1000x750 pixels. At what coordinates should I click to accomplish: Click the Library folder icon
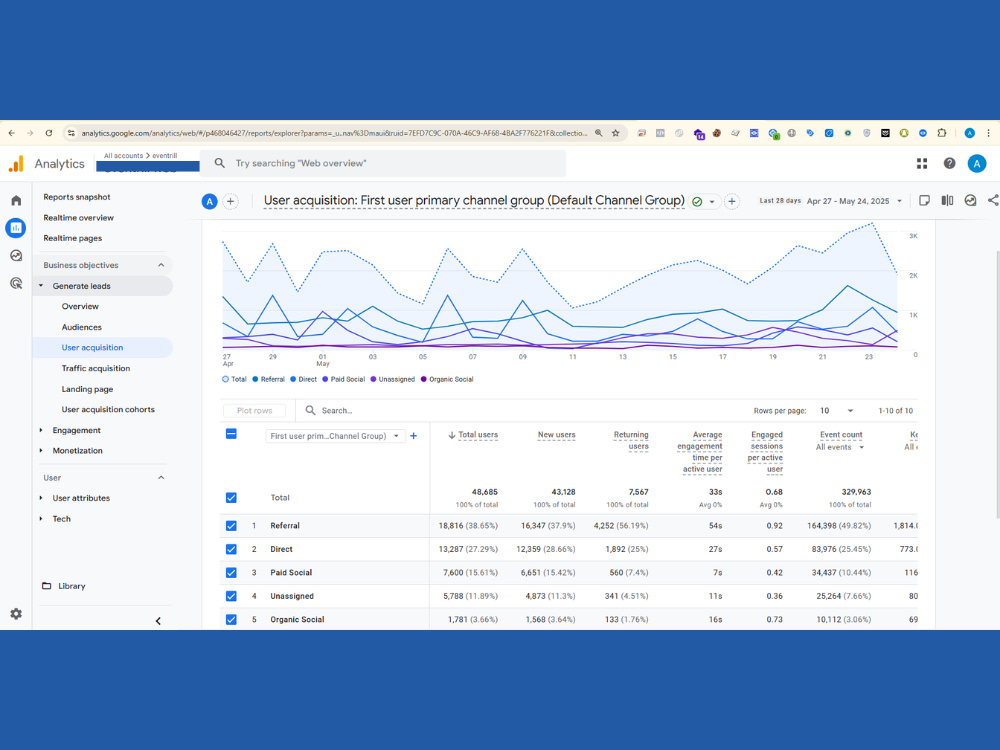(x=47, y=585)
